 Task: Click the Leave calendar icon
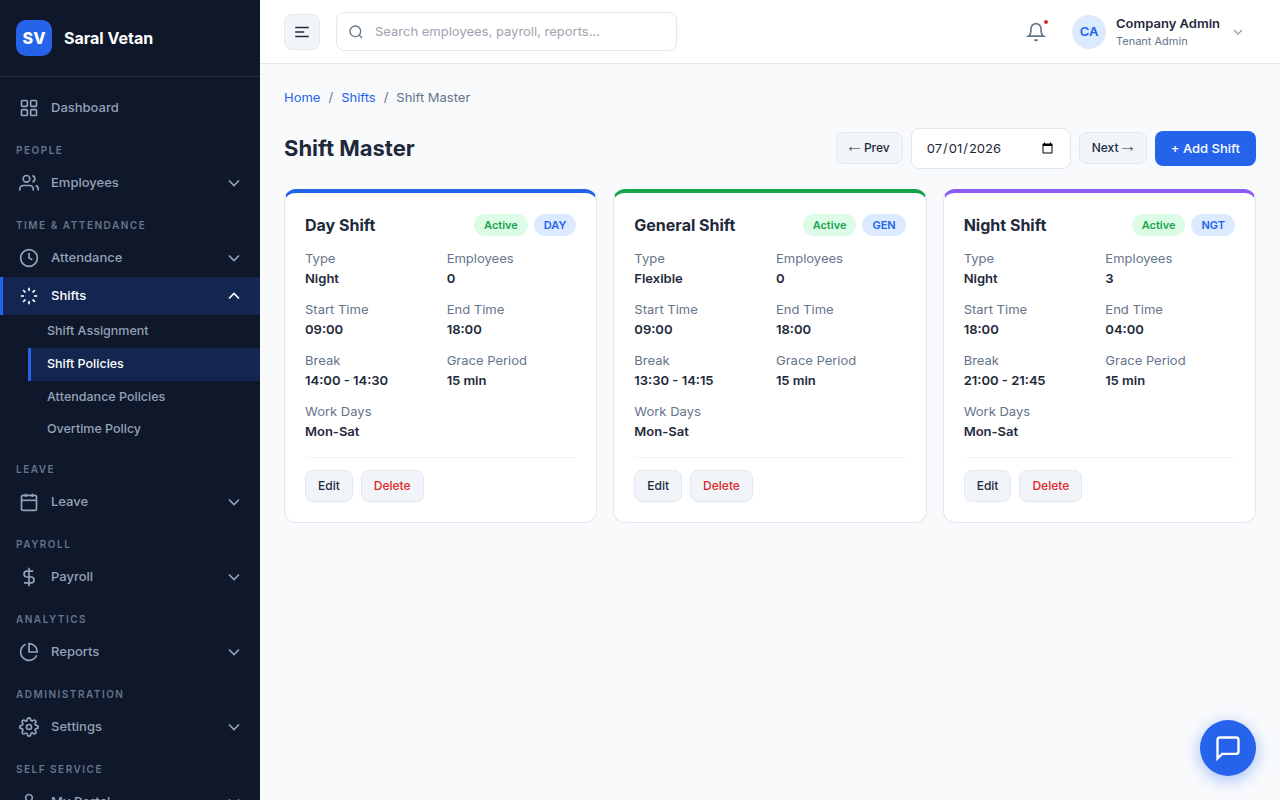click(x=29, y=502)
